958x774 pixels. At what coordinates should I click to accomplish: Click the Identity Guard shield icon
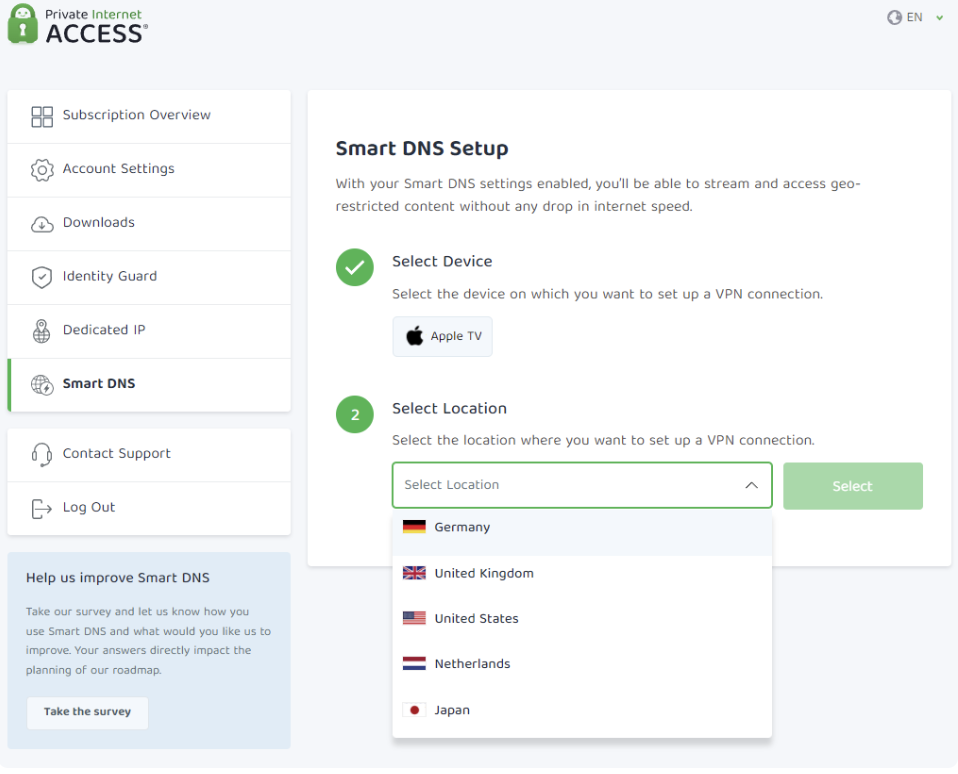click(42, 277)
